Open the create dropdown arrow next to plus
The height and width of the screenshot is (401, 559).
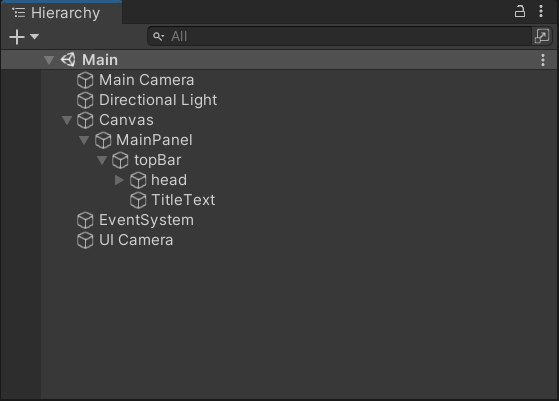pos(35,36)
